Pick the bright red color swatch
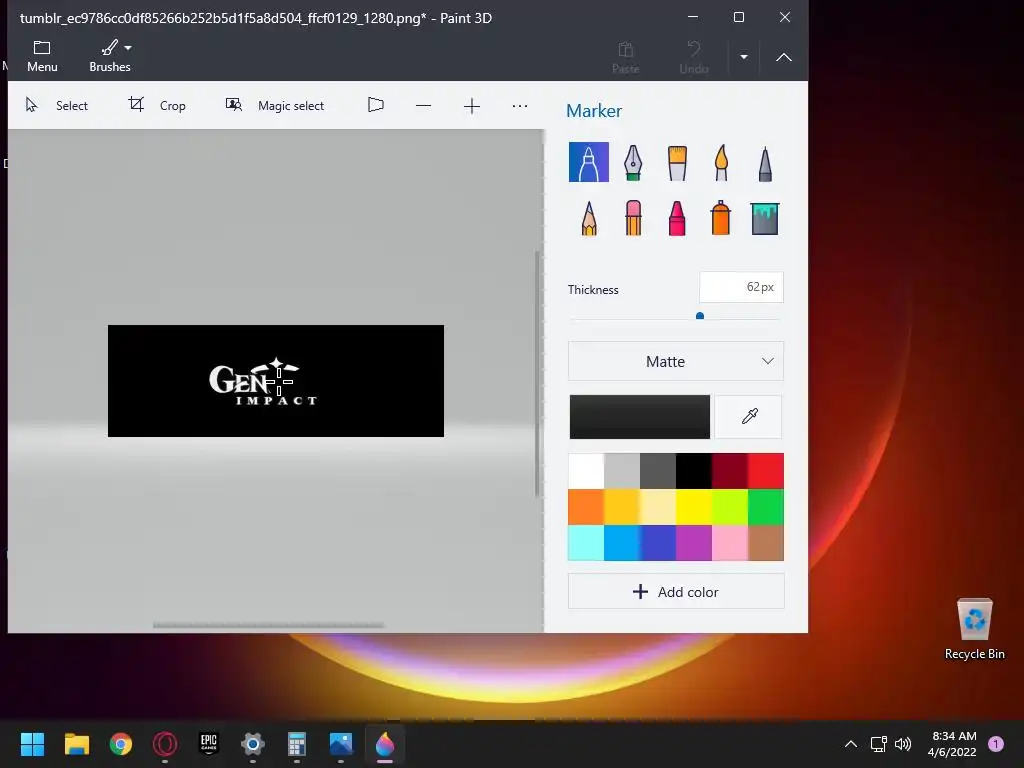Viewport: 1024px width, 768px height. pyautogui.click(x=765, y=471)
